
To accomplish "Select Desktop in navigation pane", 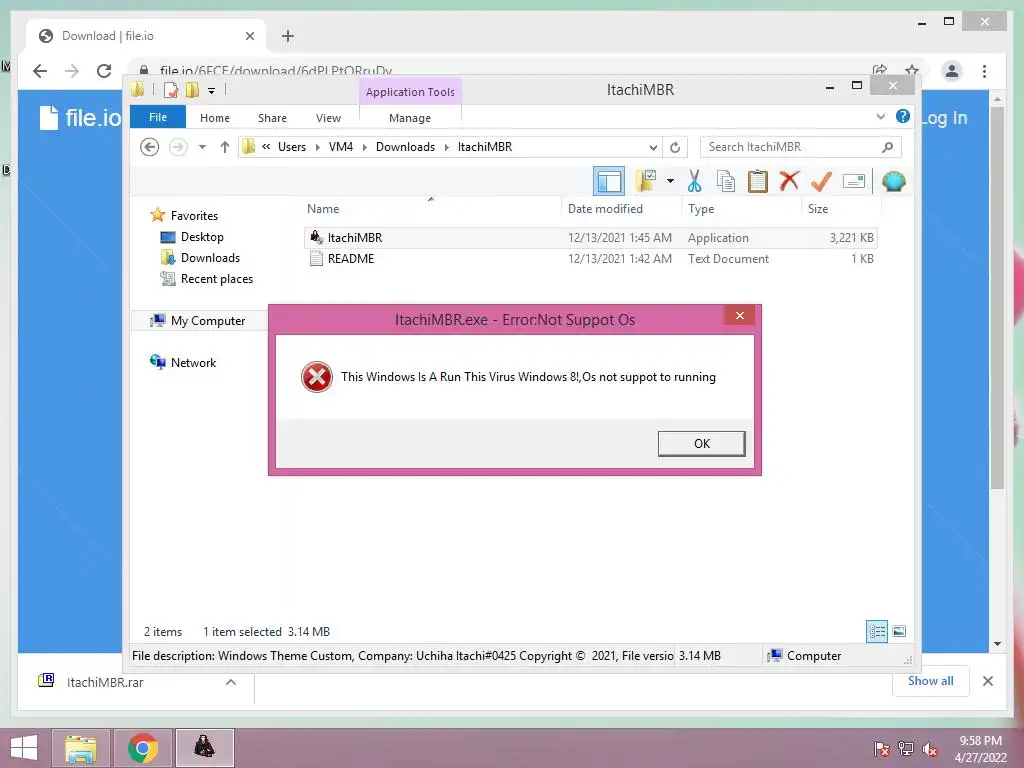I will 192,236.
